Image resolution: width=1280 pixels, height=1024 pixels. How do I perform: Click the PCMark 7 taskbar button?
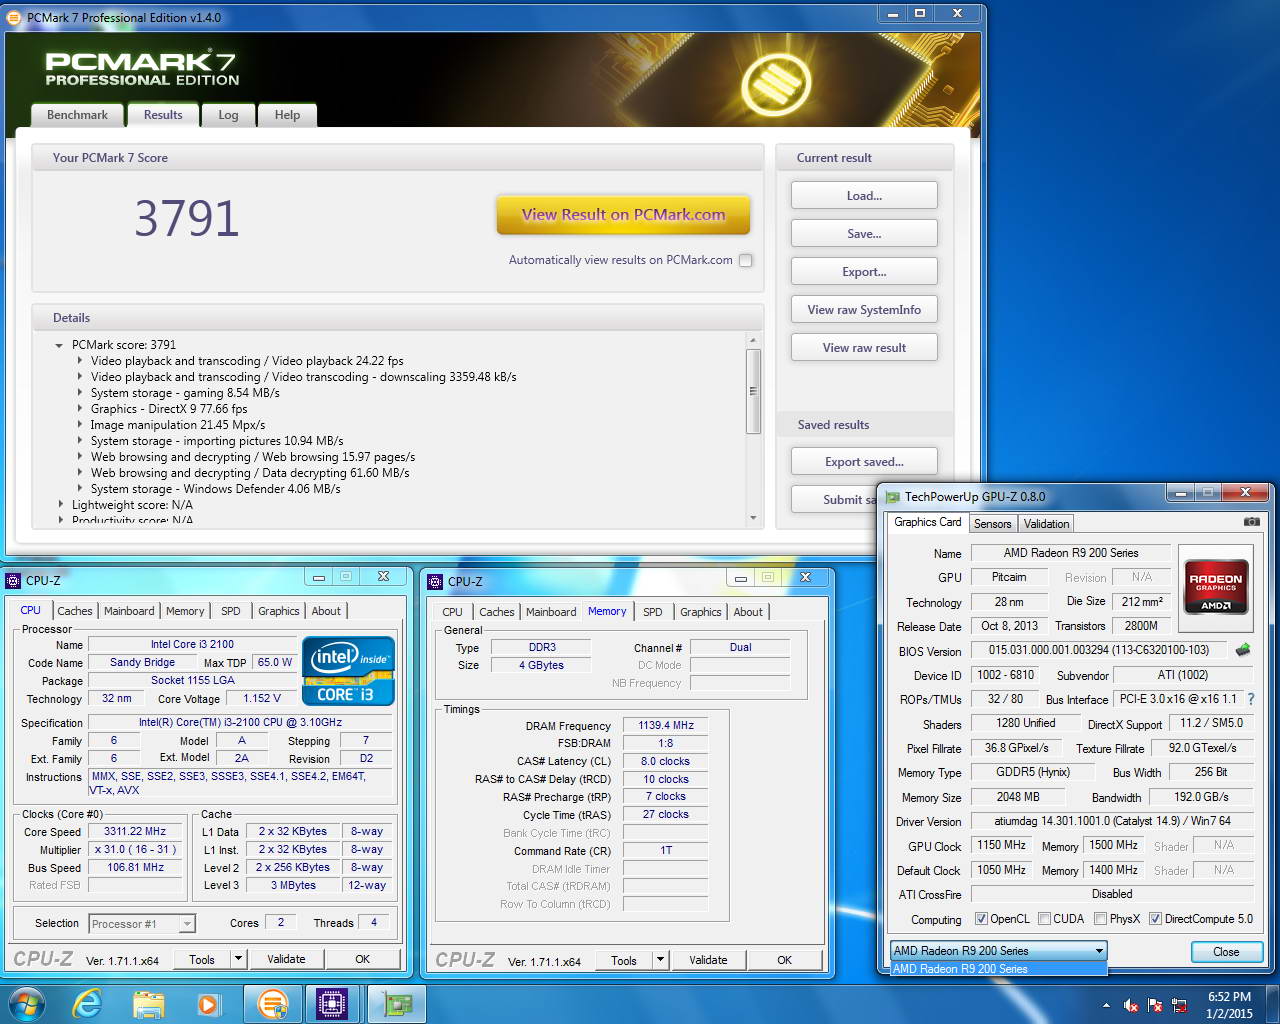click(272, 1003)
